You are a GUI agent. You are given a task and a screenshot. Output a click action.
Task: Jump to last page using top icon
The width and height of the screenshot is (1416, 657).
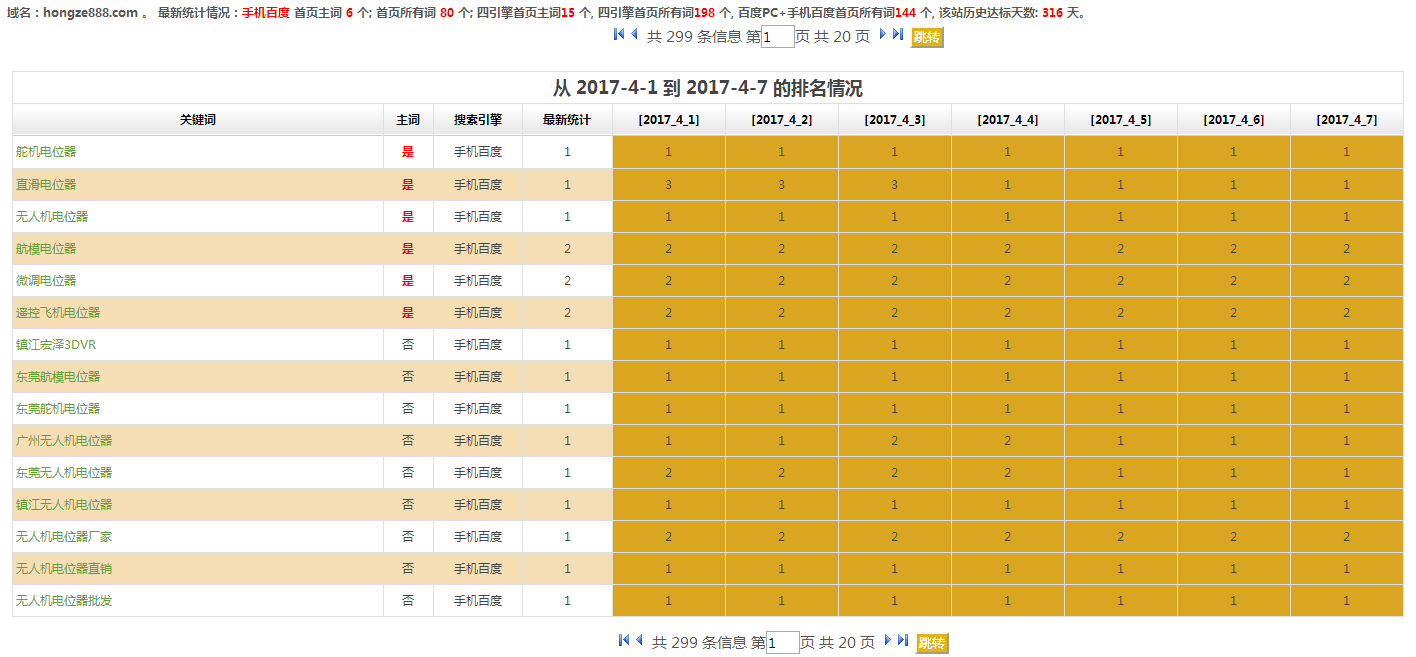pyautogui.click(x=898, y=34)
